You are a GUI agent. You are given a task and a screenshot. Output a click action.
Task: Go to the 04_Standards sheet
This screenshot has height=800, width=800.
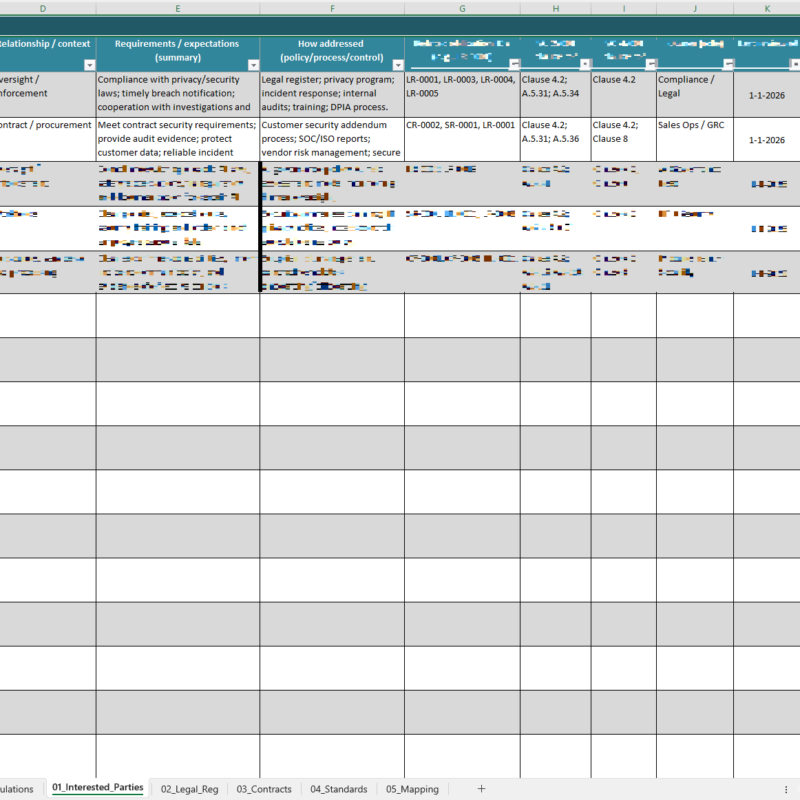[338, 788]
